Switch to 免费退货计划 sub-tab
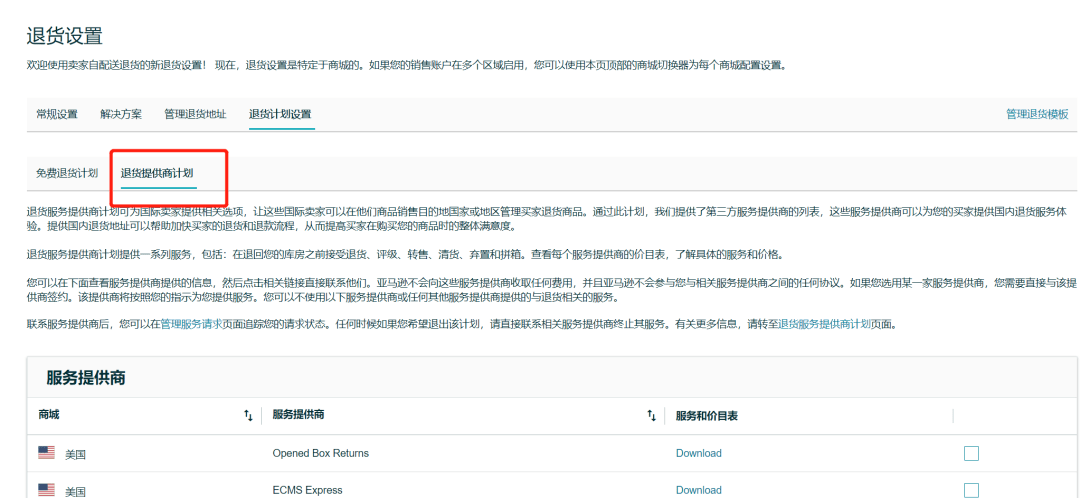Screen dimensions: 1080x498 coord(67,173)
